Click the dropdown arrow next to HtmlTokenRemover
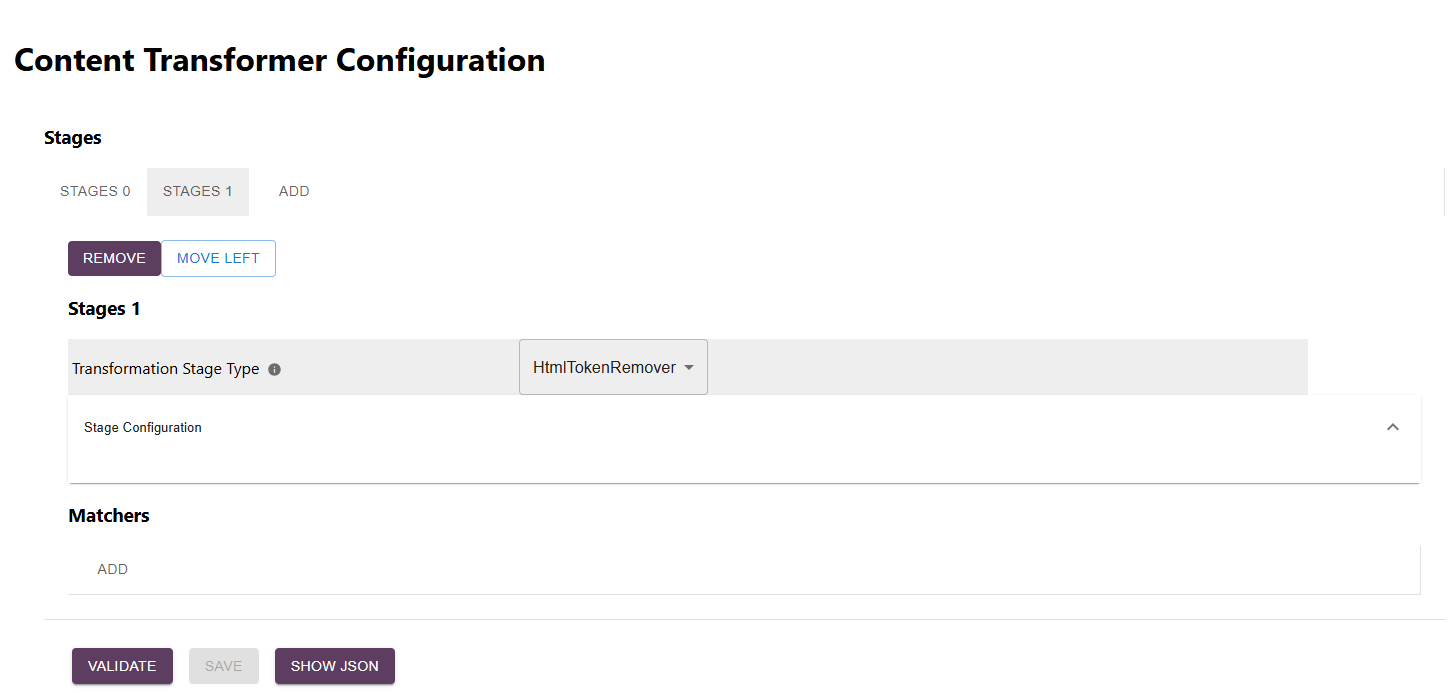Screen dimensions: 1449x693 coord(689,368)
